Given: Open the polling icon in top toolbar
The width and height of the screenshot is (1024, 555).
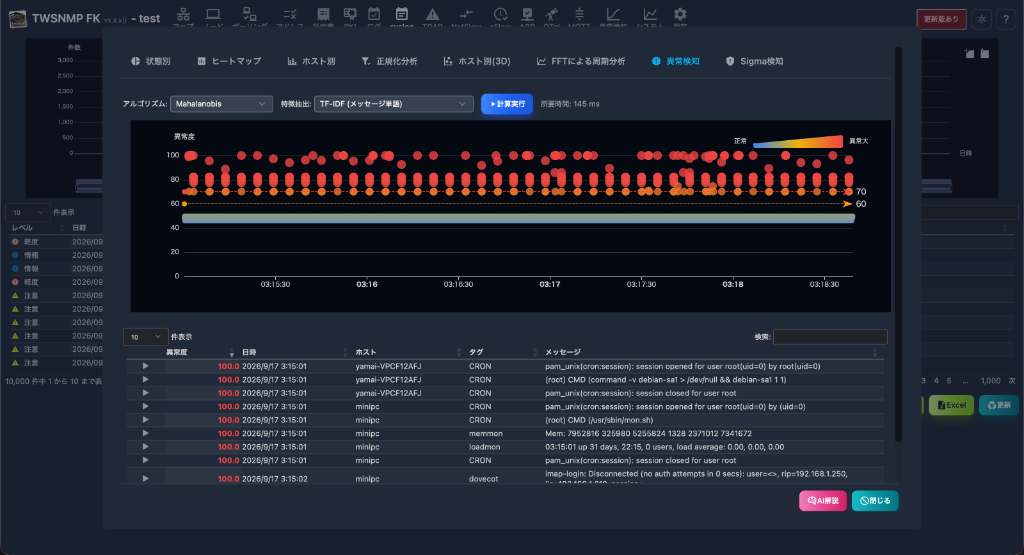Looking at the screenshot, I should point(249,14).
